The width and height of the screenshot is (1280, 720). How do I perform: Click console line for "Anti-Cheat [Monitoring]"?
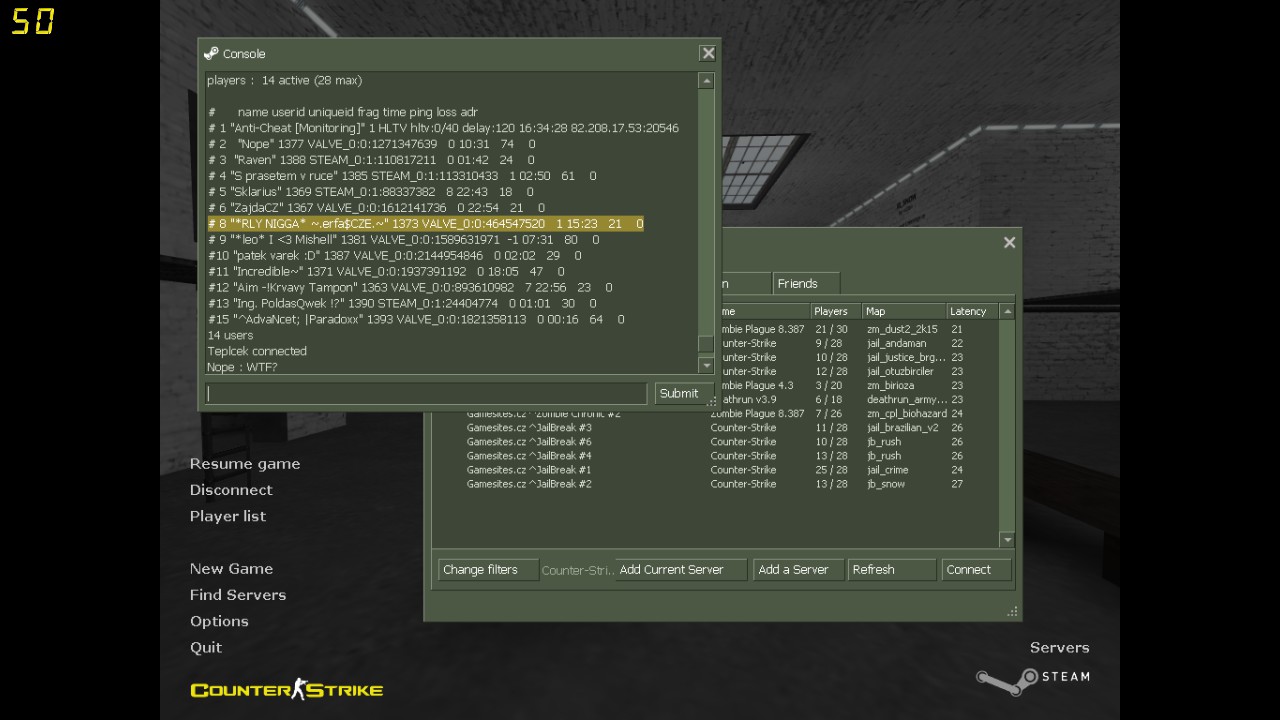point(443,128)
